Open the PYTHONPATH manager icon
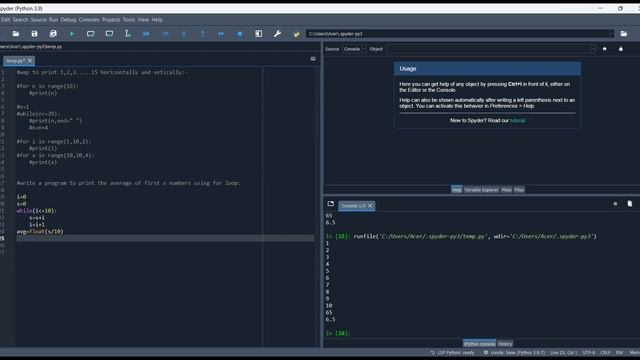This screenshot has width=640, height=360. tap(296, 34)
